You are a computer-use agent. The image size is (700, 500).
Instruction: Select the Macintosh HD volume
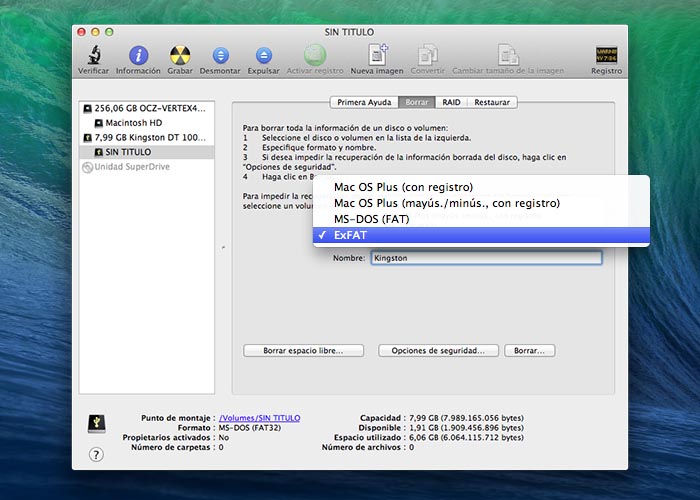(x=146, y=123)
